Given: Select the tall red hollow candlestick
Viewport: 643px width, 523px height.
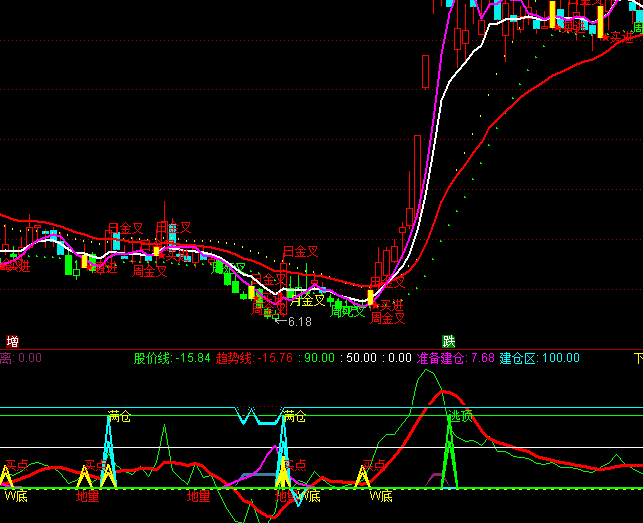Looking at the screenshot, I should pos(426,72).
